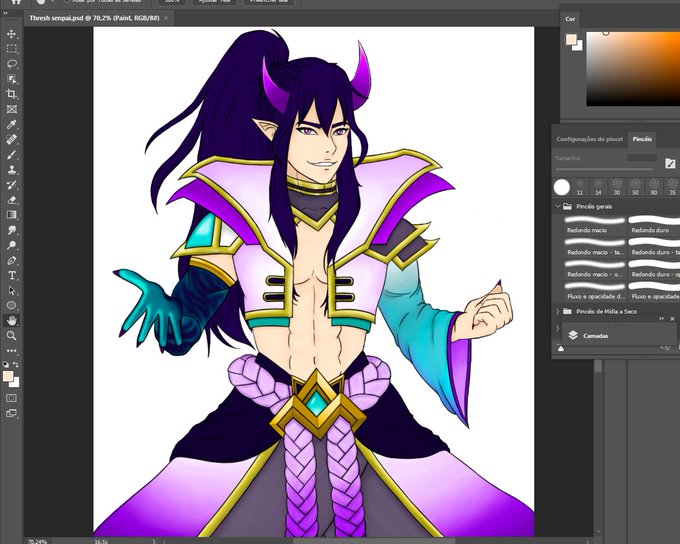
Task: Click the zoom percentage field in status bar
Action: pos(37,541)
